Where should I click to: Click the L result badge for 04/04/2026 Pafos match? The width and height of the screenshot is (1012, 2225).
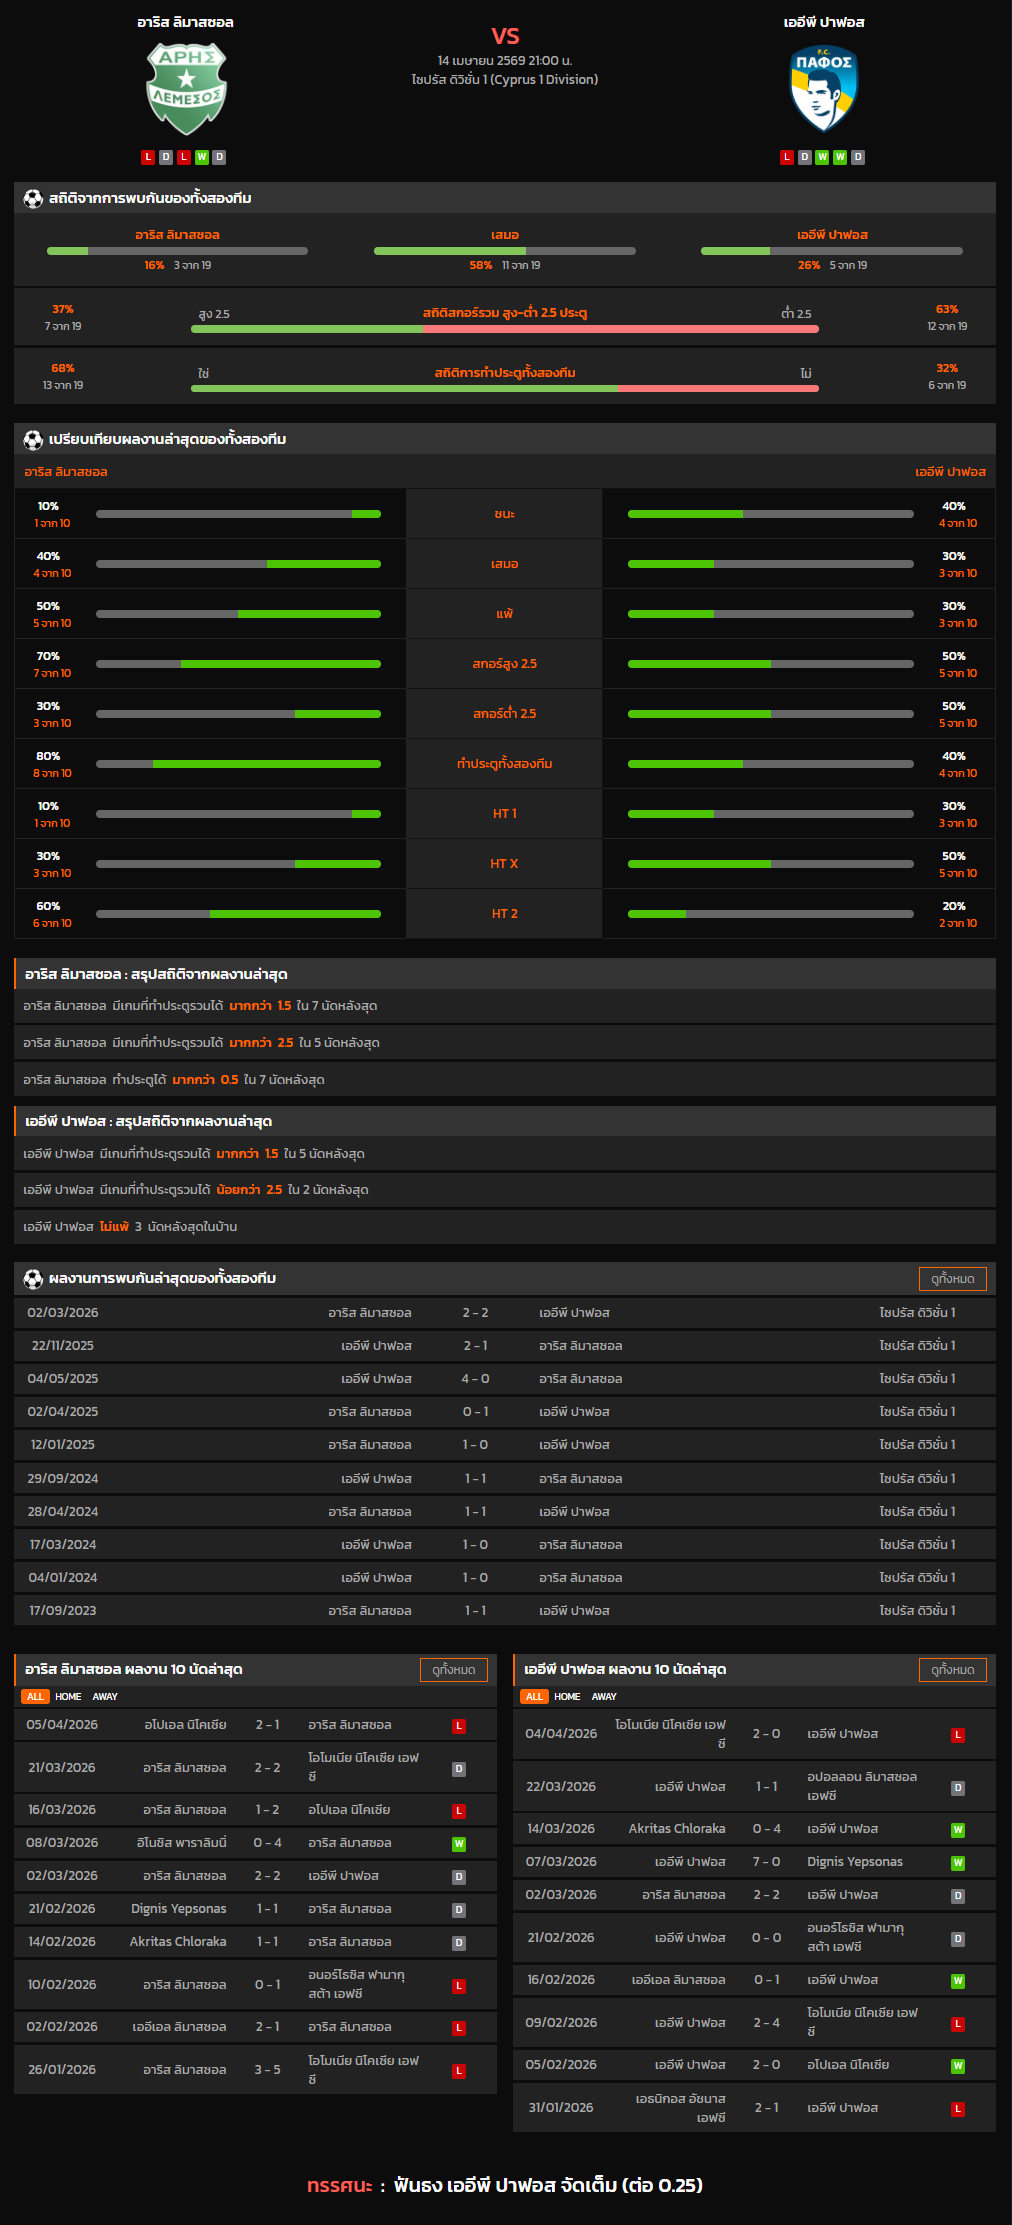958,1735
